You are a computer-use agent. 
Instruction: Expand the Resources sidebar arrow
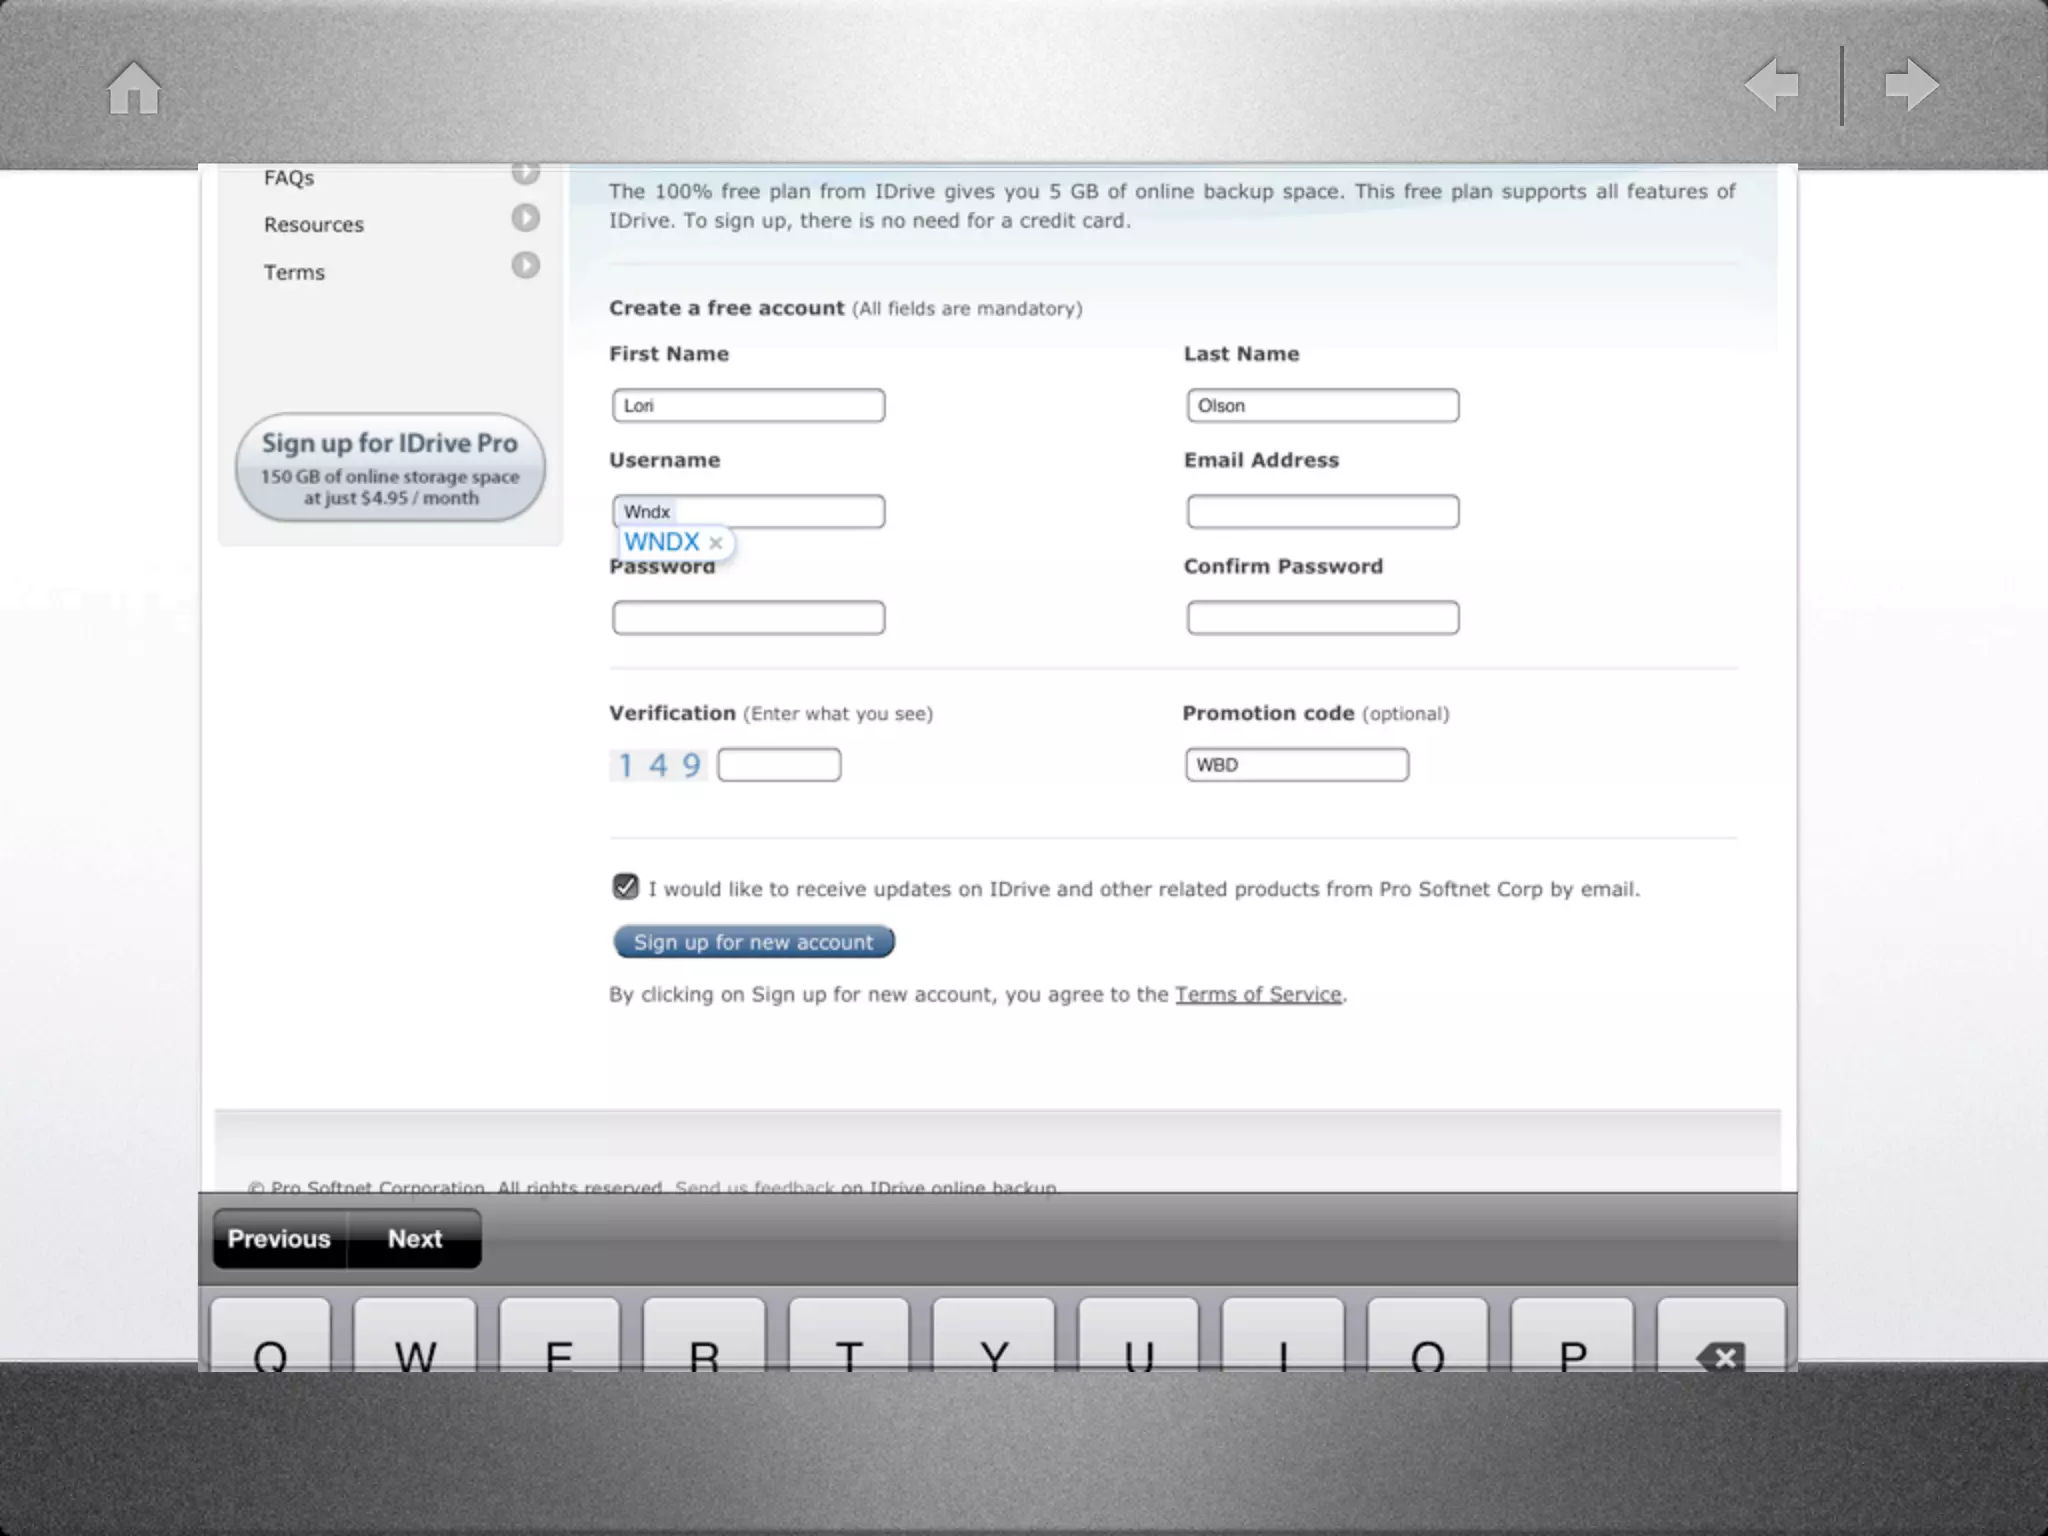point(525,218)
